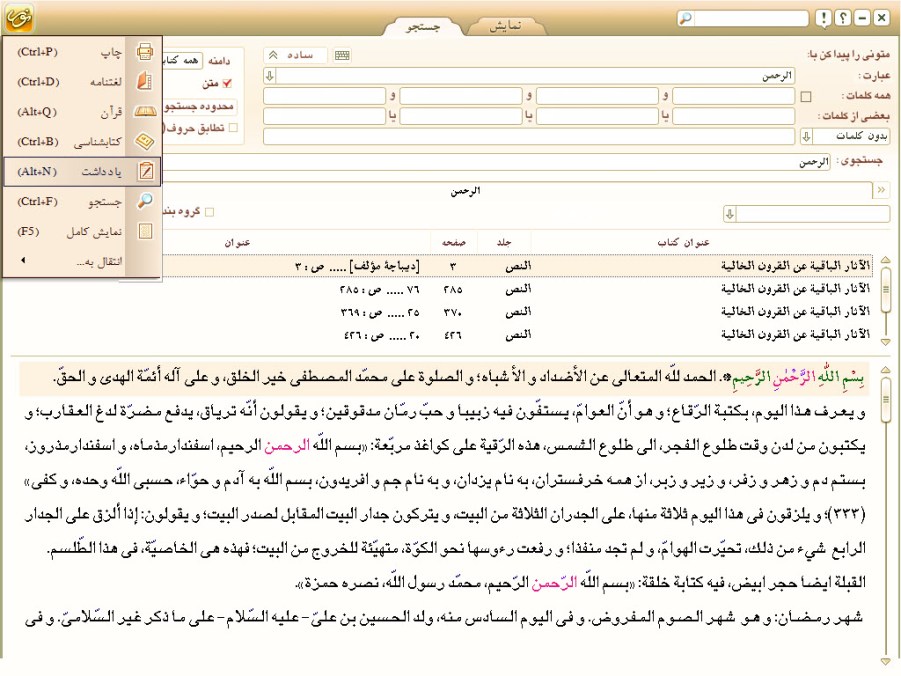The height and width of the screenshot is (676, 901).
Task: Focus the top-right quick search field
Action: tap(750, 18)
